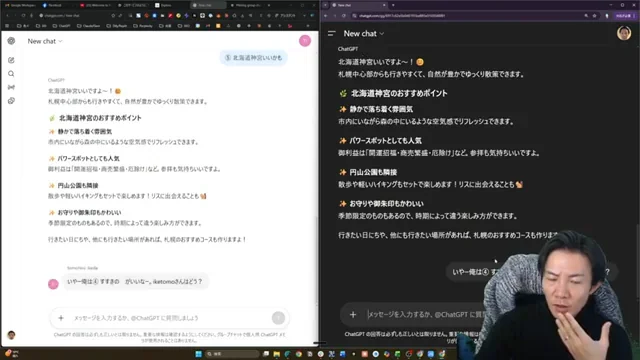Click the zoom magnifier icon in right address bar
This screenshot has width=640, height=360.
[586, 16]
